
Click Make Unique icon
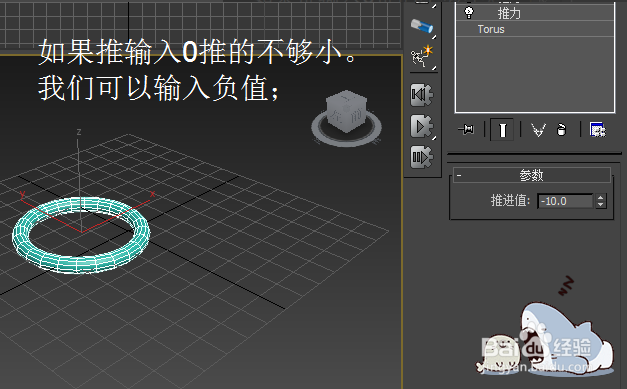pyautogui.click(x=538, y=130)
